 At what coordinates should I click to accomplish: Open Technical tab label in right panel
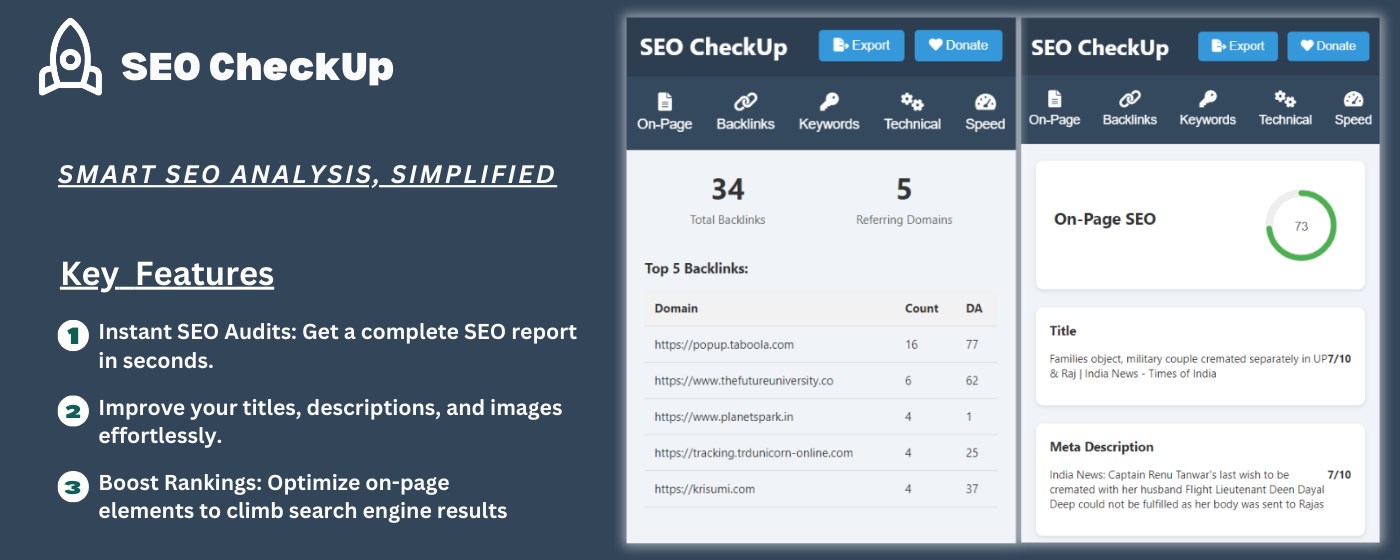(x=1285, y=120)
